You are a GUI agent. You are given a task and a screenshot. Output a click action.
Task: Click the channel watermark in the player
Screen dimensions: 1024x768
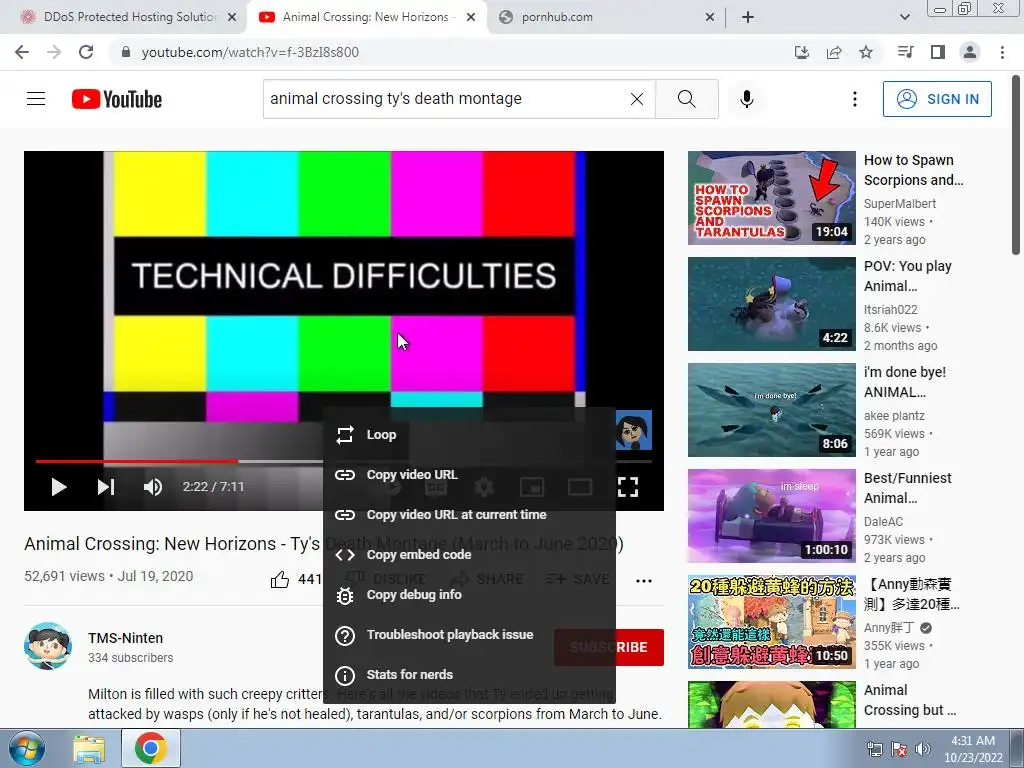click(x=633, y=430)
